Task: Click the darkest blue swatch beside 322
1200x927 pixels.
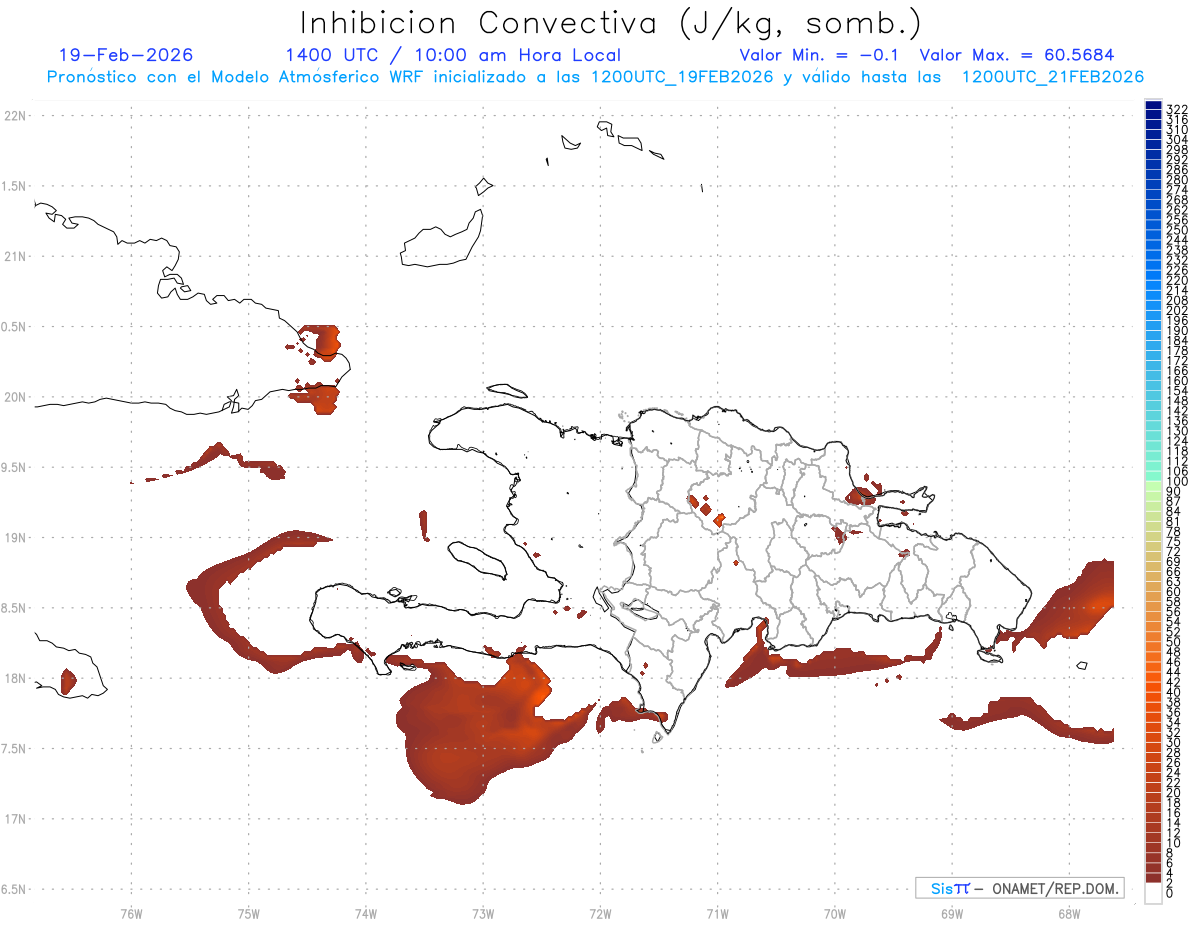Action: [x=1153, y=106]
